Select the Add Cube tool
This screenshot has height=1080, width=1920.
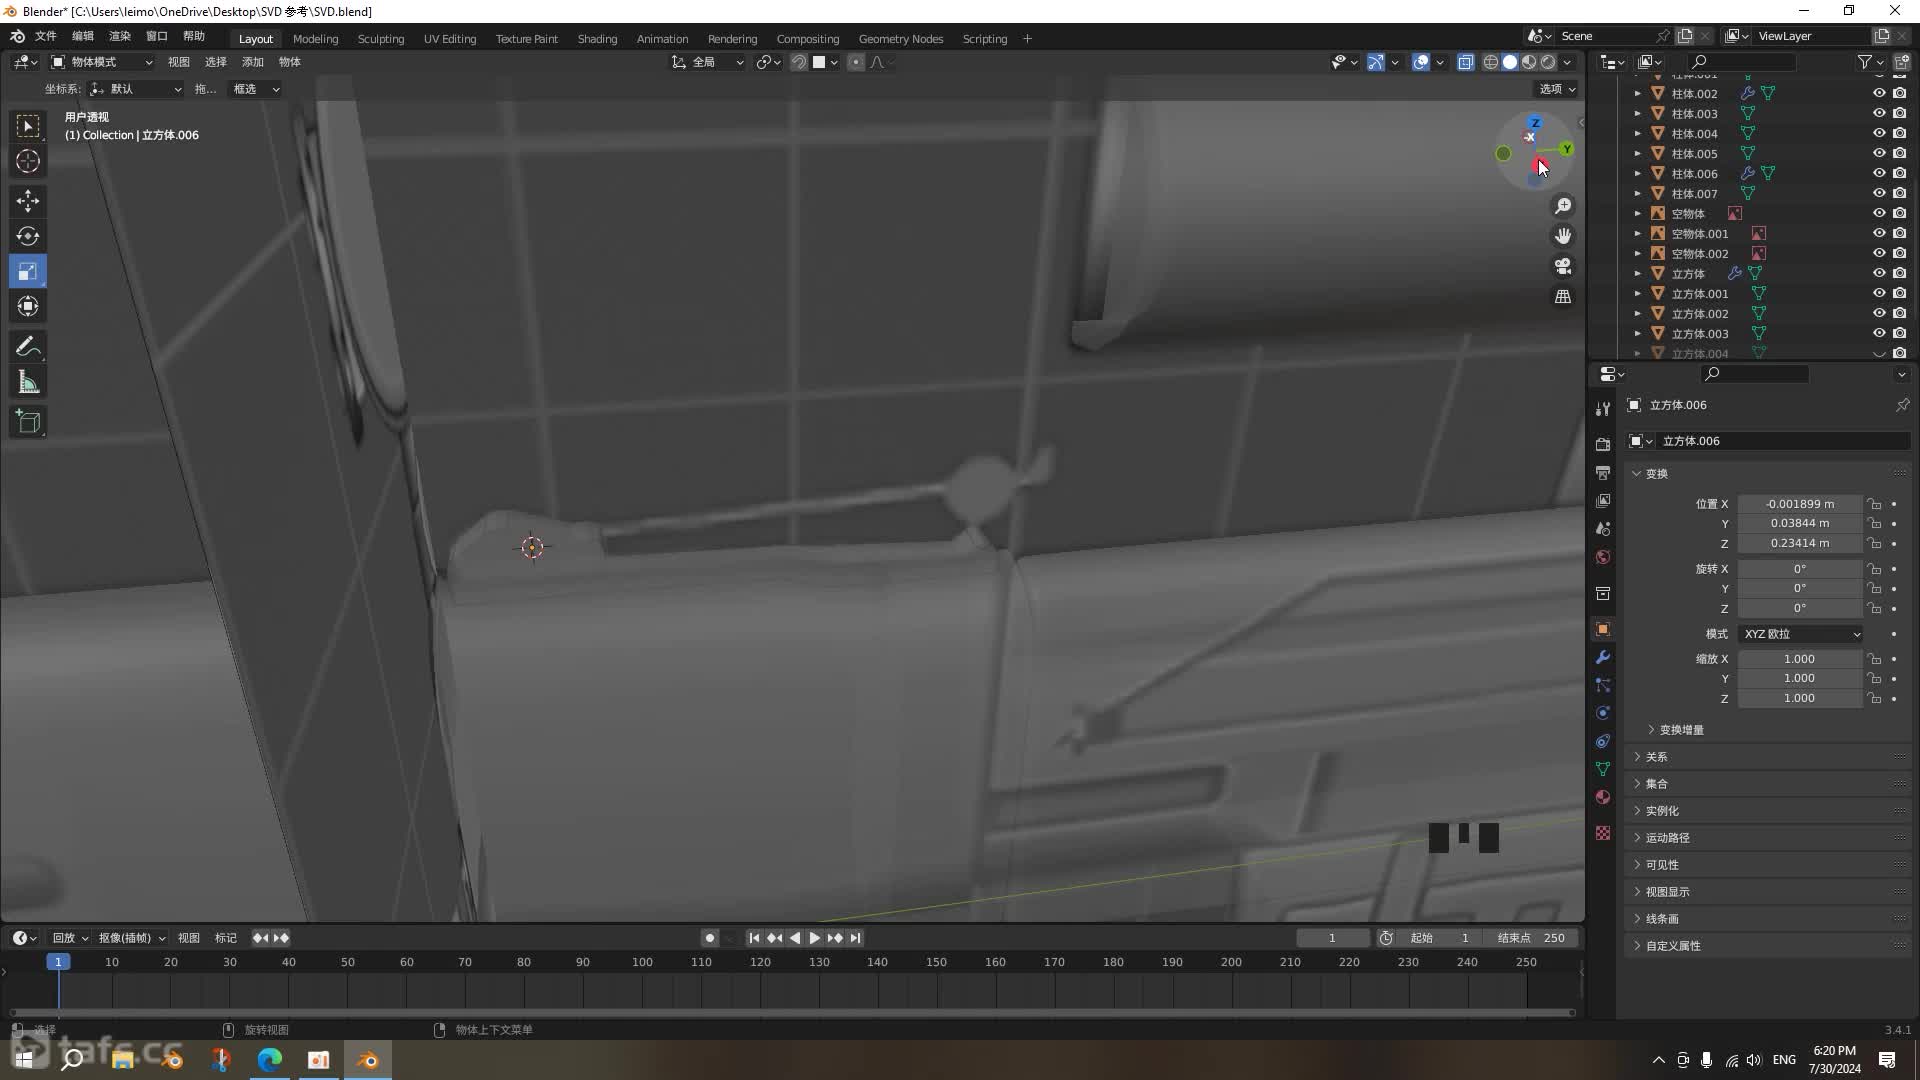[28, 422]
